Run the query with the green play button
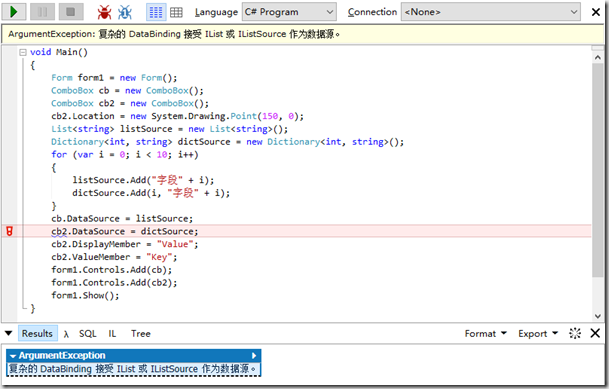 (14, 12)
